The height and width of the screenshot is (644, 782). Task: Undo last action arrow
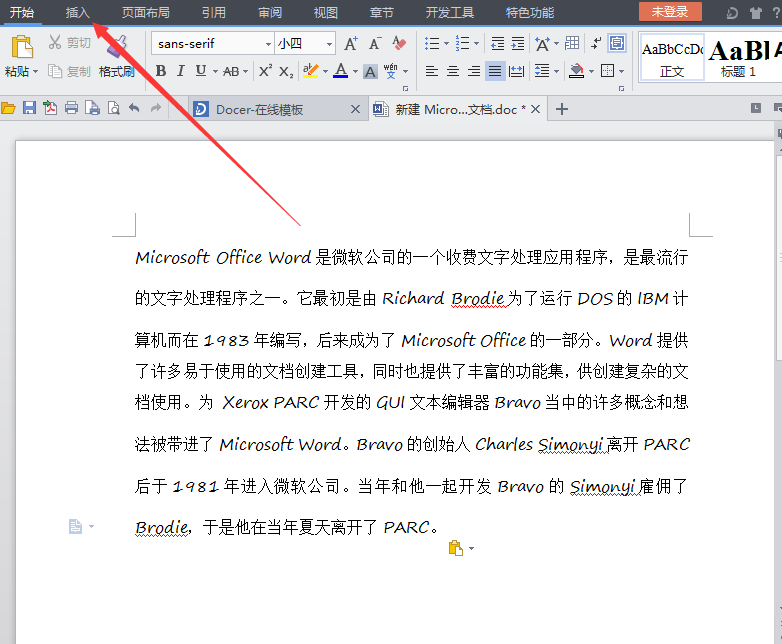(x=134, y=108)
